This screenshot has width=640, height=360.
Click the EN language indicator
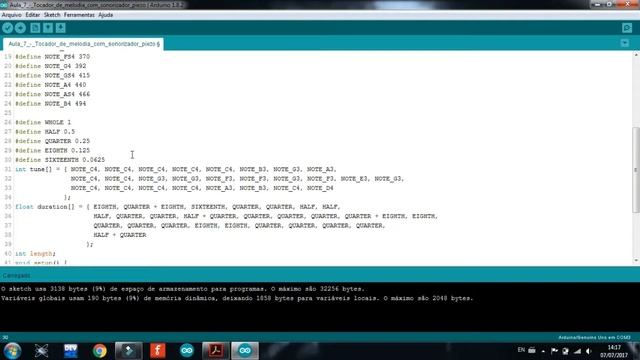(x=521, y=350)
